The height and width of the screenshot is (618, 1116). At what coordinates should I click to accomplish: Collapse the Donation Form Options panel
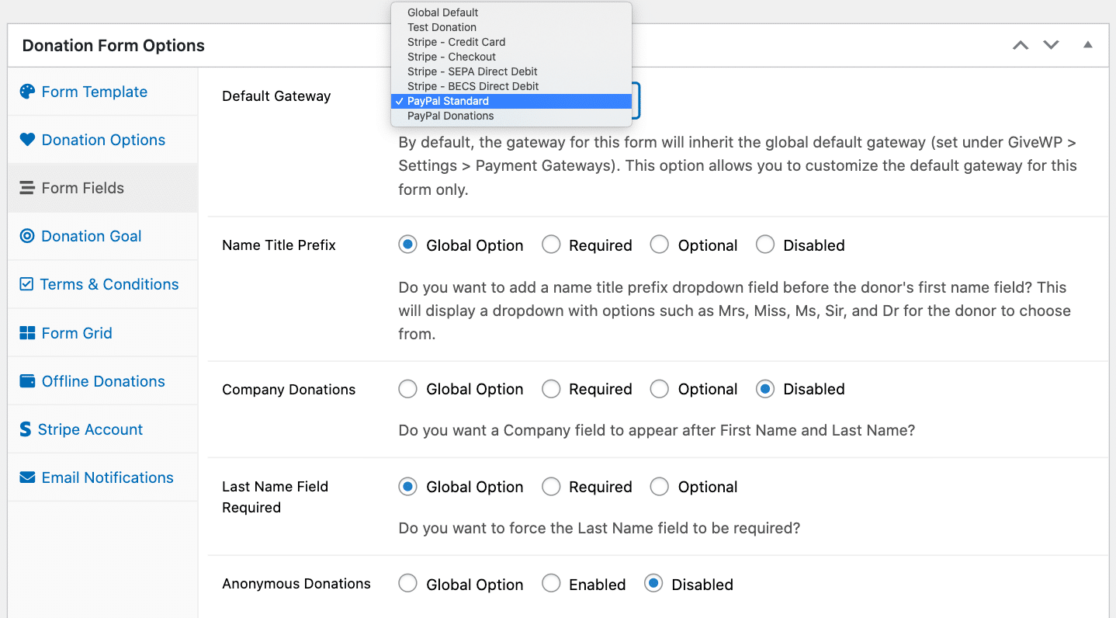pyautogui.click(x=1087, y=45)
